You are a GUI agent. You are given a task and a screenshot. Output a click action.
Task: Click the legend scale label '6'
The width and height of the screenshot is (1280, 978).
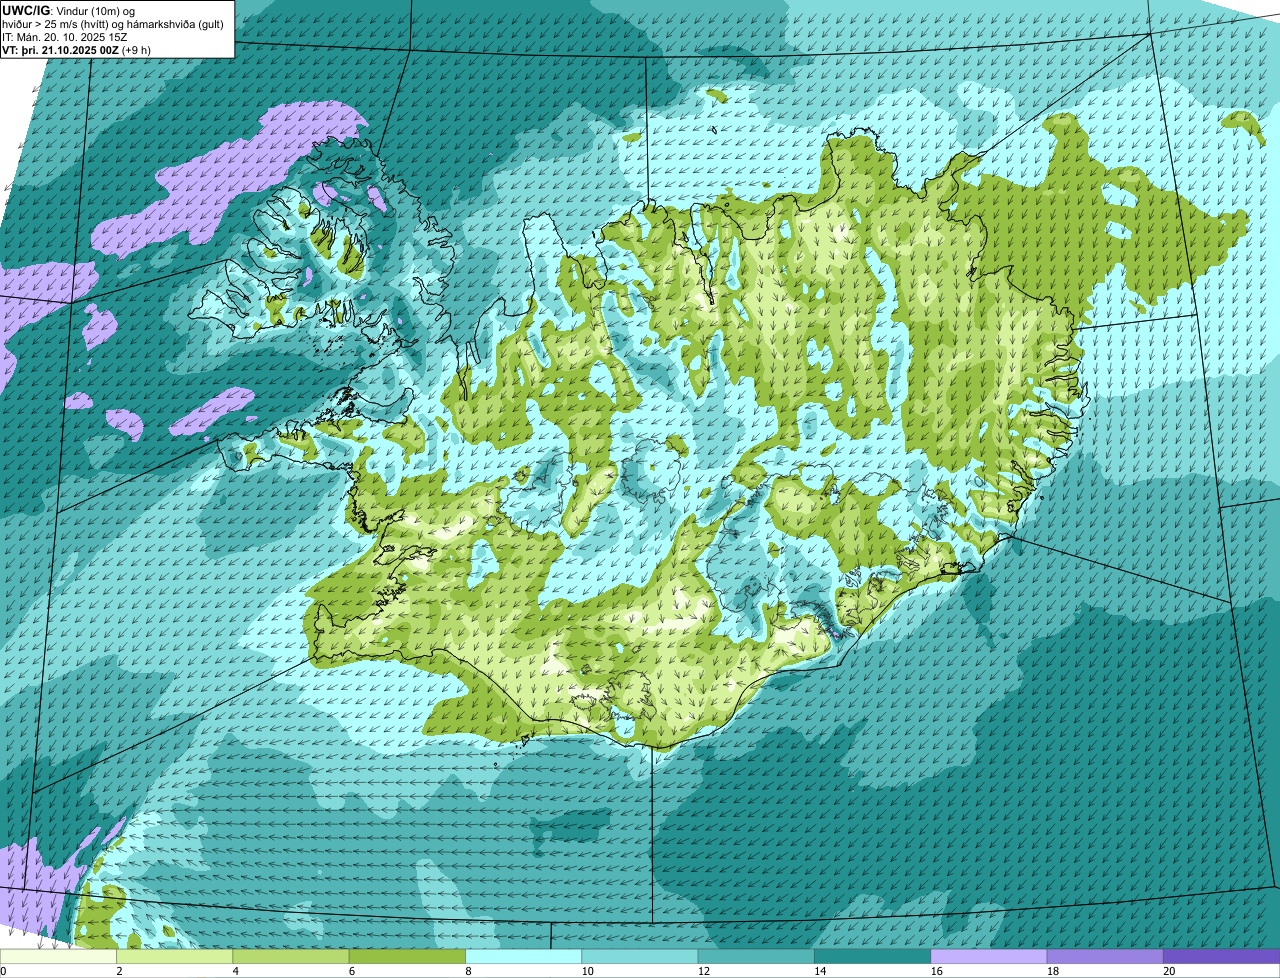(x=352, y=971)
